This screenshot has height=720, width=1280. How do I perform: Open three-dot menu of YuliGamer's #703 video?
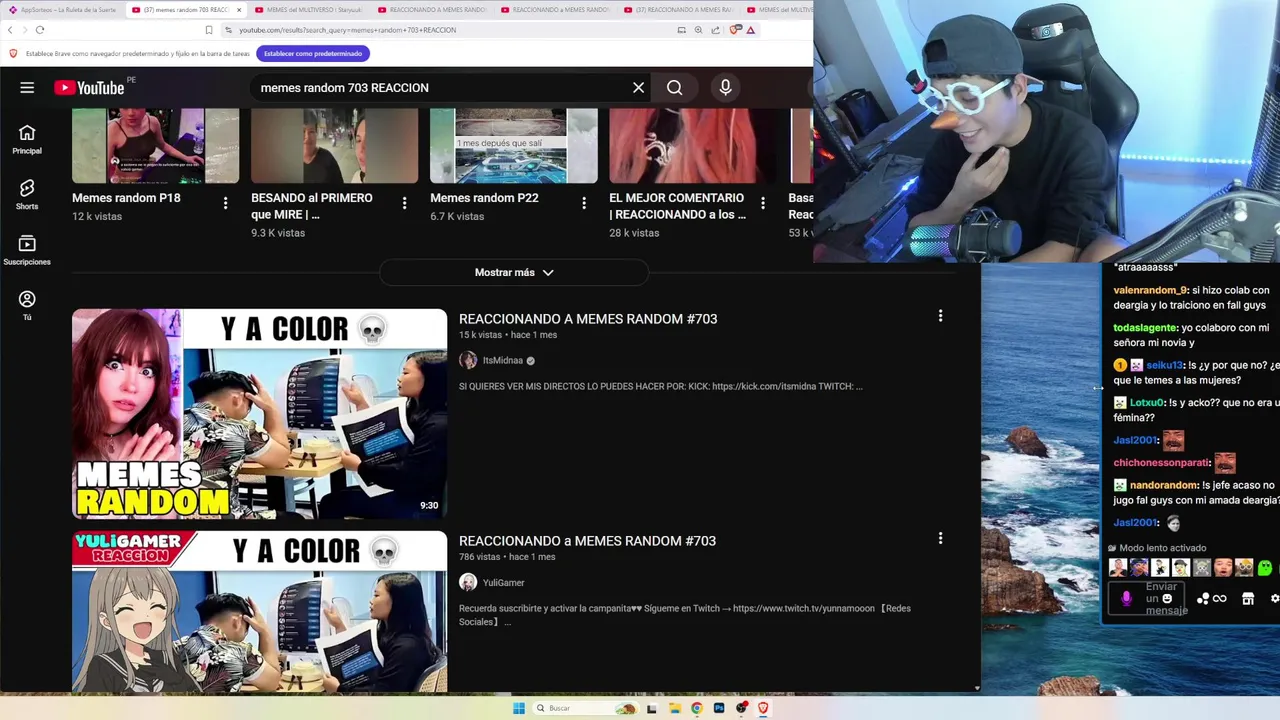[x=940, y=538]
